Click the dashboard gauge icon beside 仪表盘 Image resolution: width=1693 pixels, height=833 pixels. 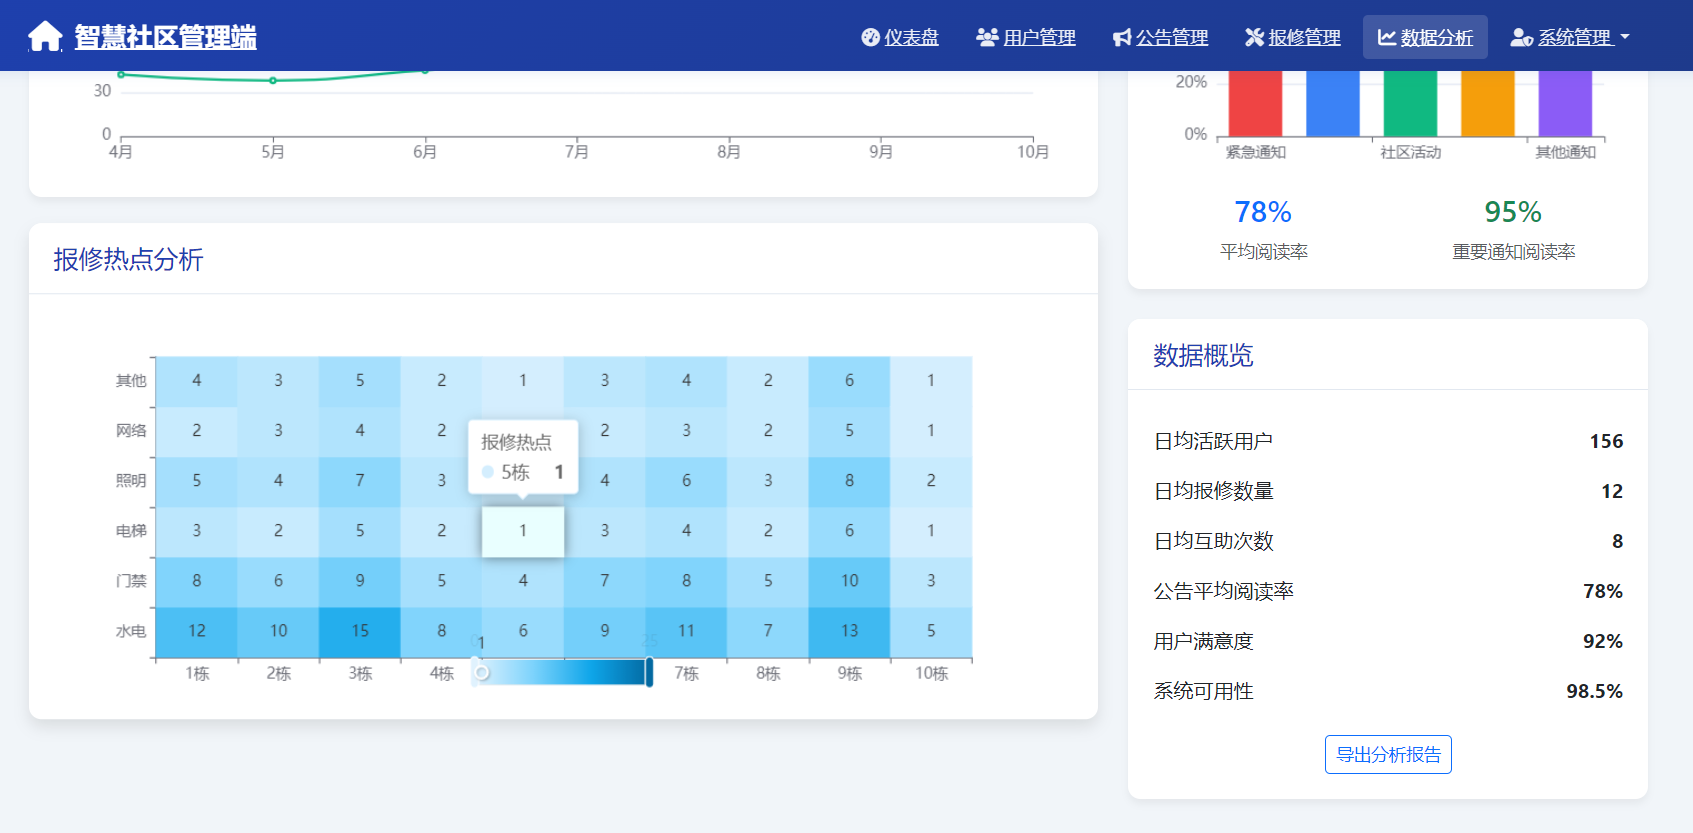click(x=870, y=37)
